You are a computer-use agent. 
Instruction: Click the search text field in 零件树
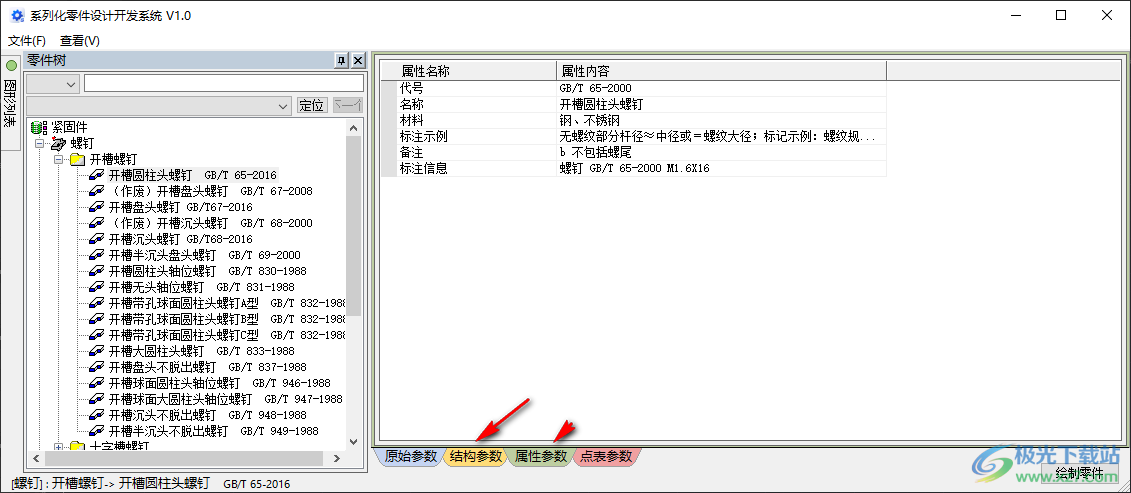coord(224,84)
